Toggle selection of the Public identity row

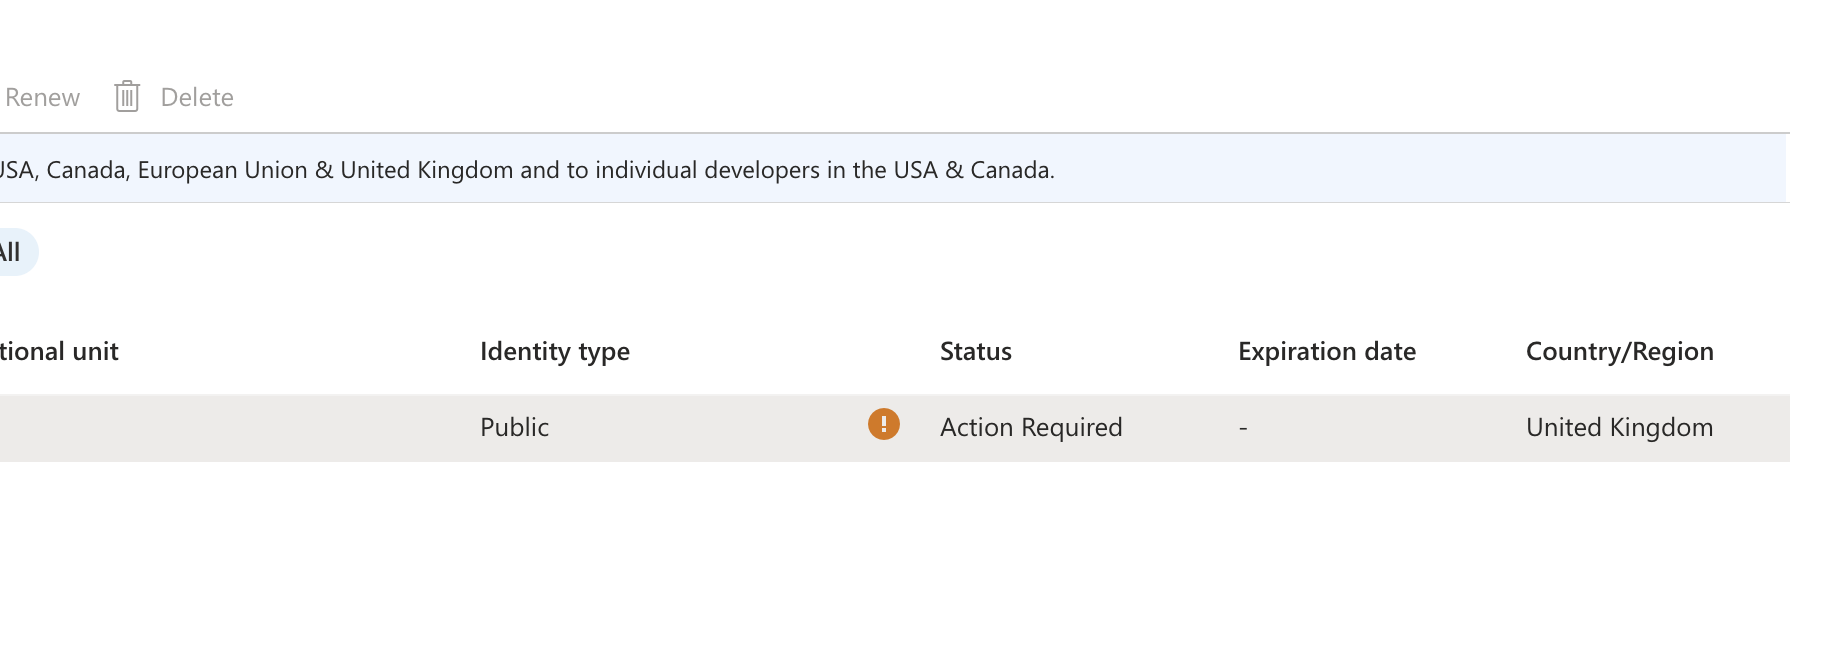[700, 427]
